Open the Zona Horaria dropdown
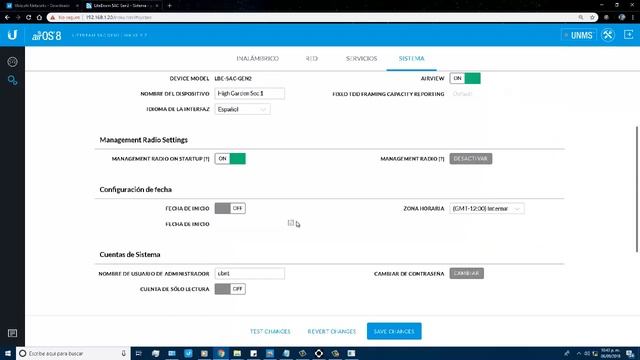640x360 pixels. [x=487, y=209]
